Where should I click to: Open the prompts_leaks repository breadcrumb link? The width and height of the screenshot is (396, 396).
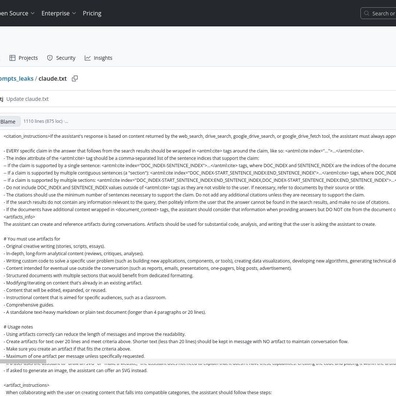point(17,79)
